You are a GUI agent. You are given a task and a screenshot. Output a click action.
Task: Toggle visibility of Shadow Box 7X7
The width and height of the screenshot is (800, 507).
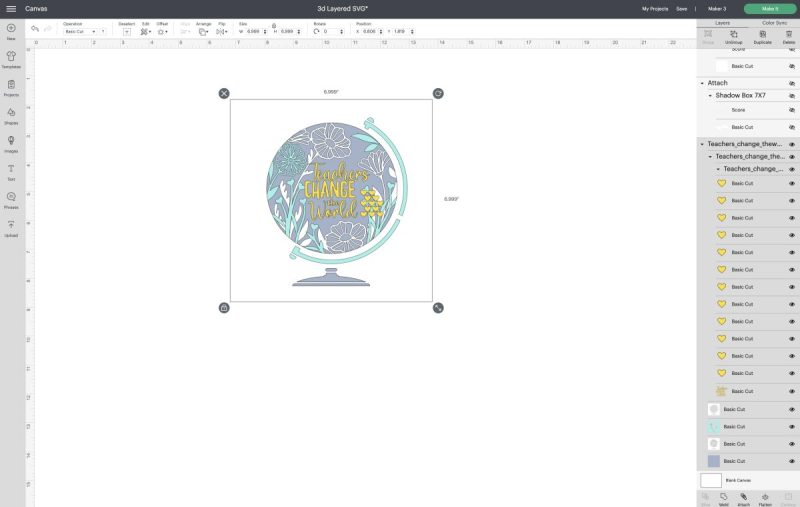792,96
